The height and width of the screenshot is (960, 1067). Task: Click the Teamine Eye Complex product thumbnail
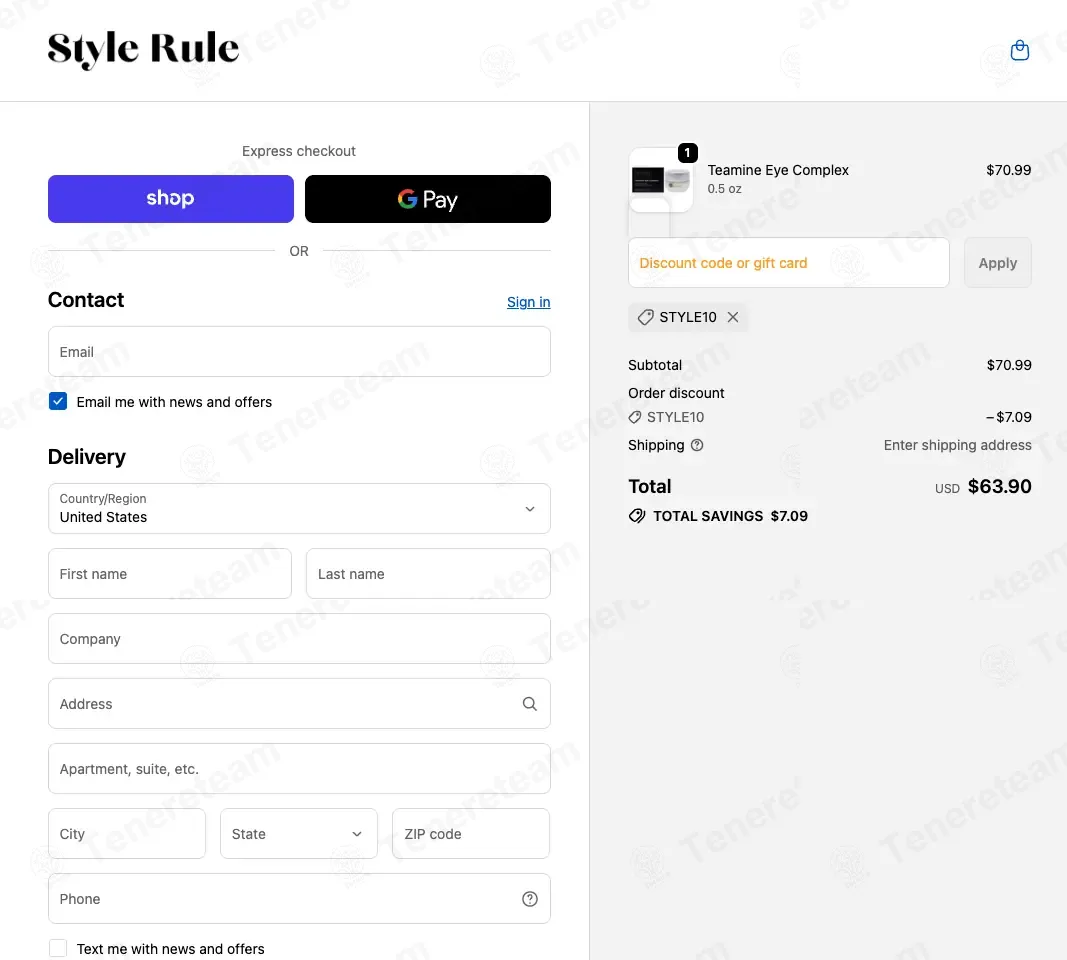coord(661,180)
